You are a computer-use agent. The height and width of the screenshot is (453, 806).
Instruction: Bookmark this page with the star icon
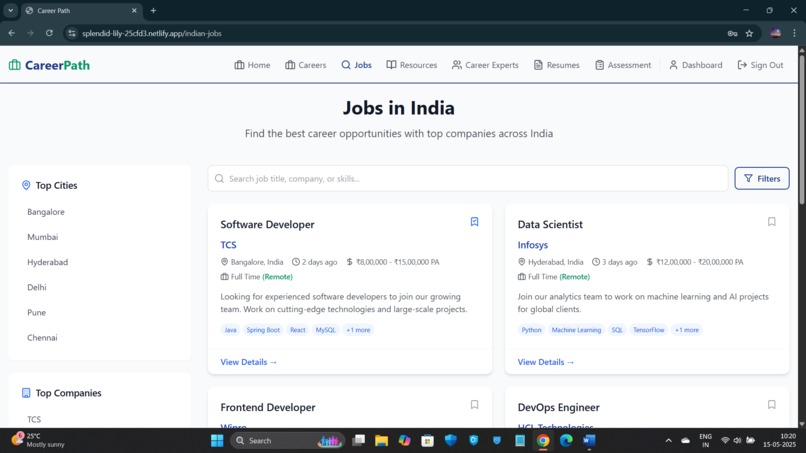(749, 33)
